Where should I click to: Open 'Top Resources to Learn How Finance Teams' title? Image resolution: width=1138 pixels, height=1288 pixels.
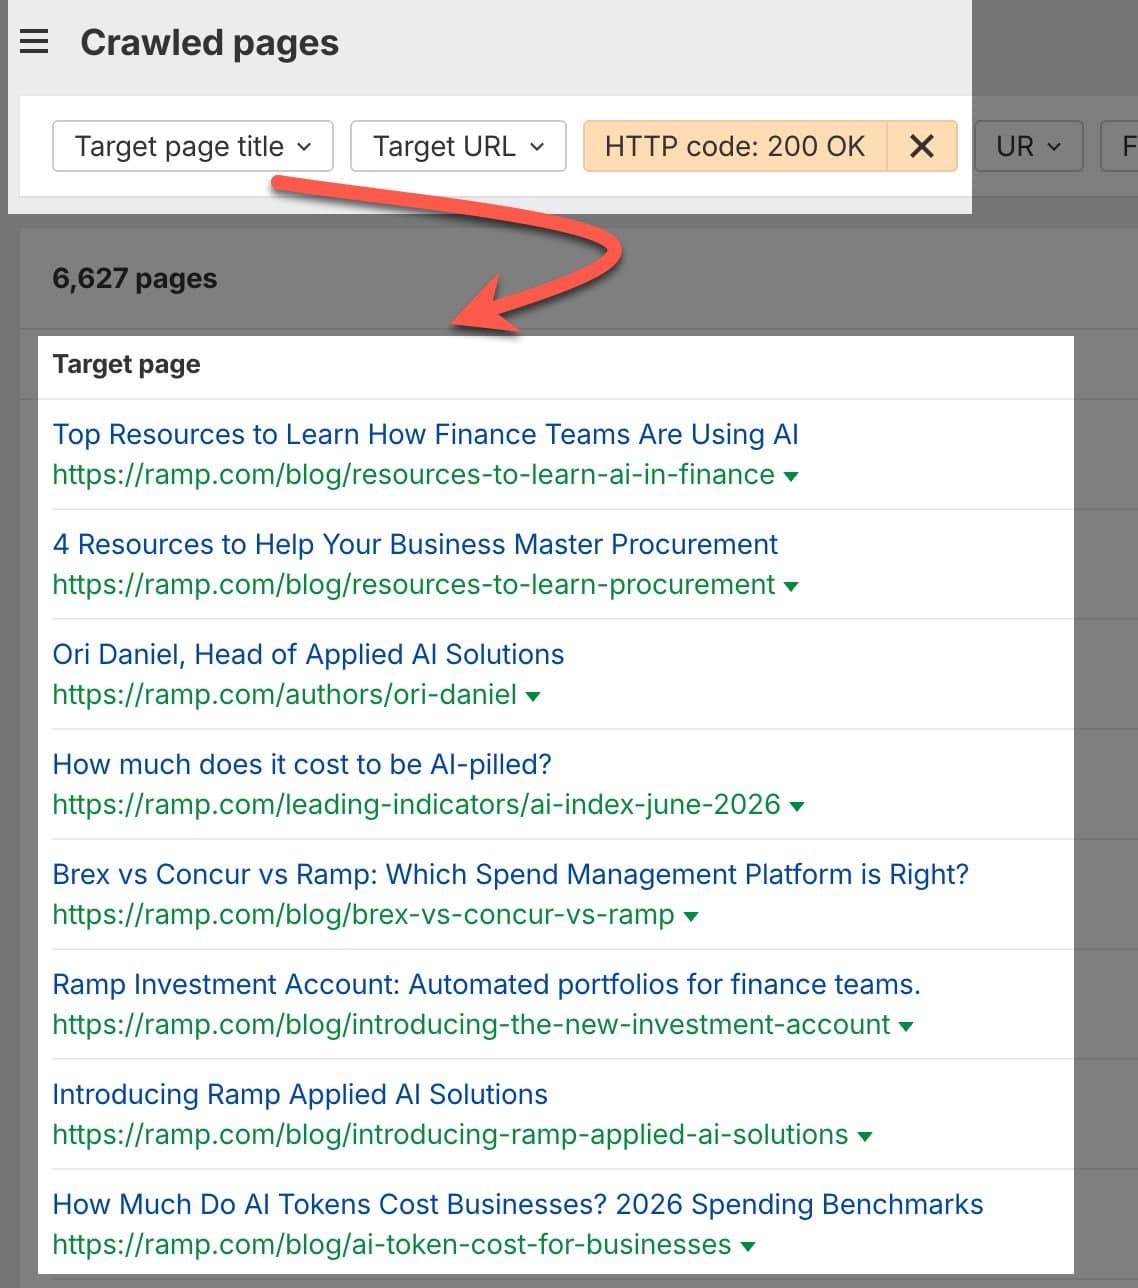tap(425, 434)
